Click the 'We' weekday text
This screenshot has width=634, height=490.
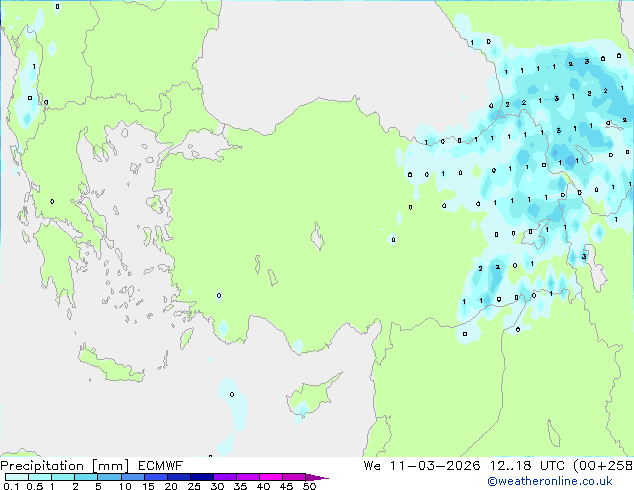pos(372,466)
